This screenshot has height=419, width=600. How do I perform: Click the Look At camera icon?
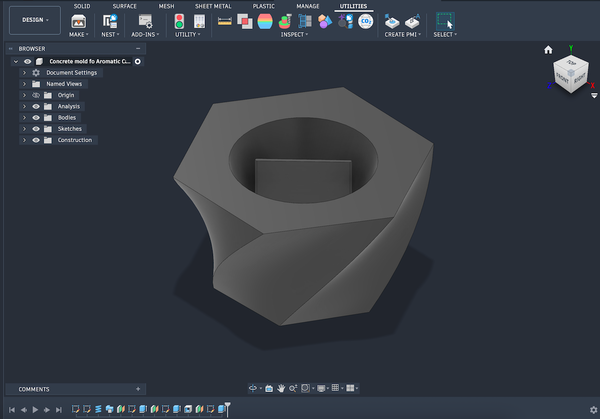click(269, 388)
